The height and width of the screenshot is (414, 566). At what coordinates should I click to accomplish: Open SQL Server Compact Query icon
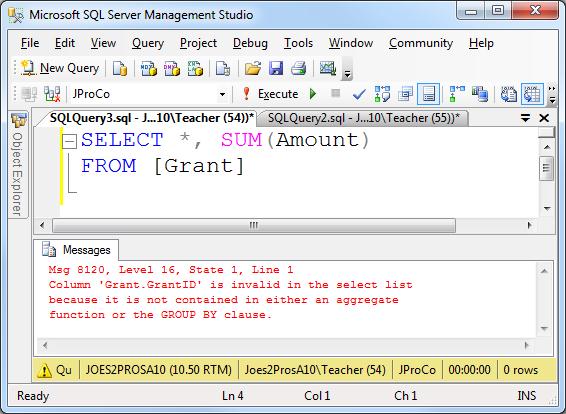(223, 68)
